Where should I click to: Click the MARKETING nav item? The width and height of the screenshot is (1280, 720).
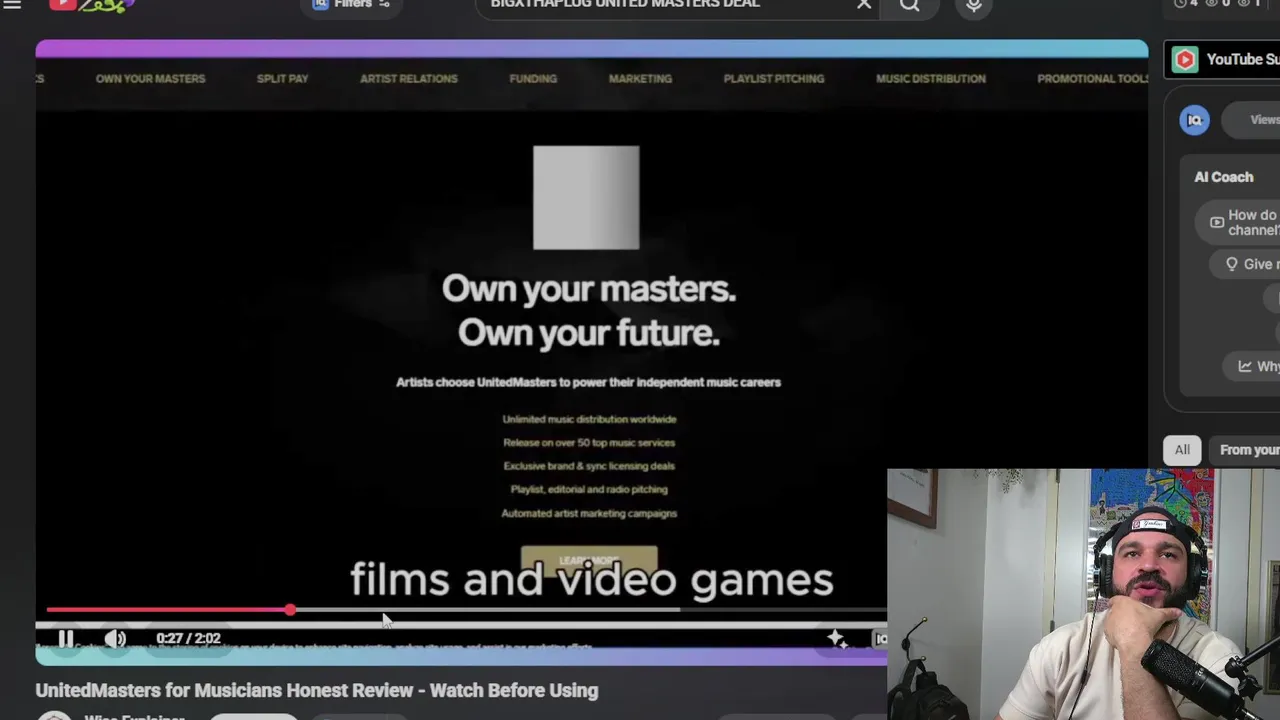640,79
